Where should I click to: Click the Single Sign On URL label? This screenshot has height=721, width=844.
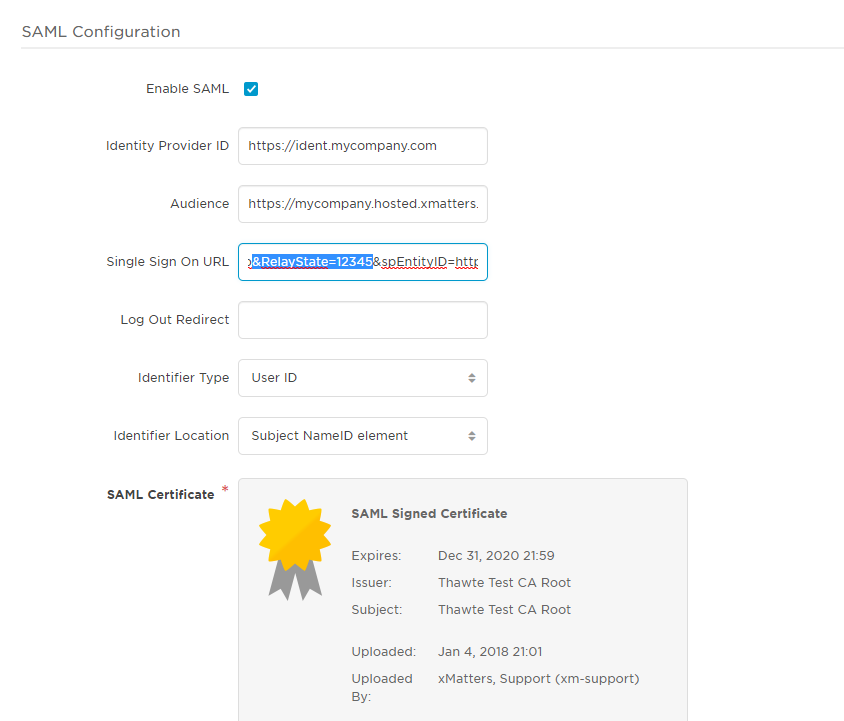tap(167, 262)
